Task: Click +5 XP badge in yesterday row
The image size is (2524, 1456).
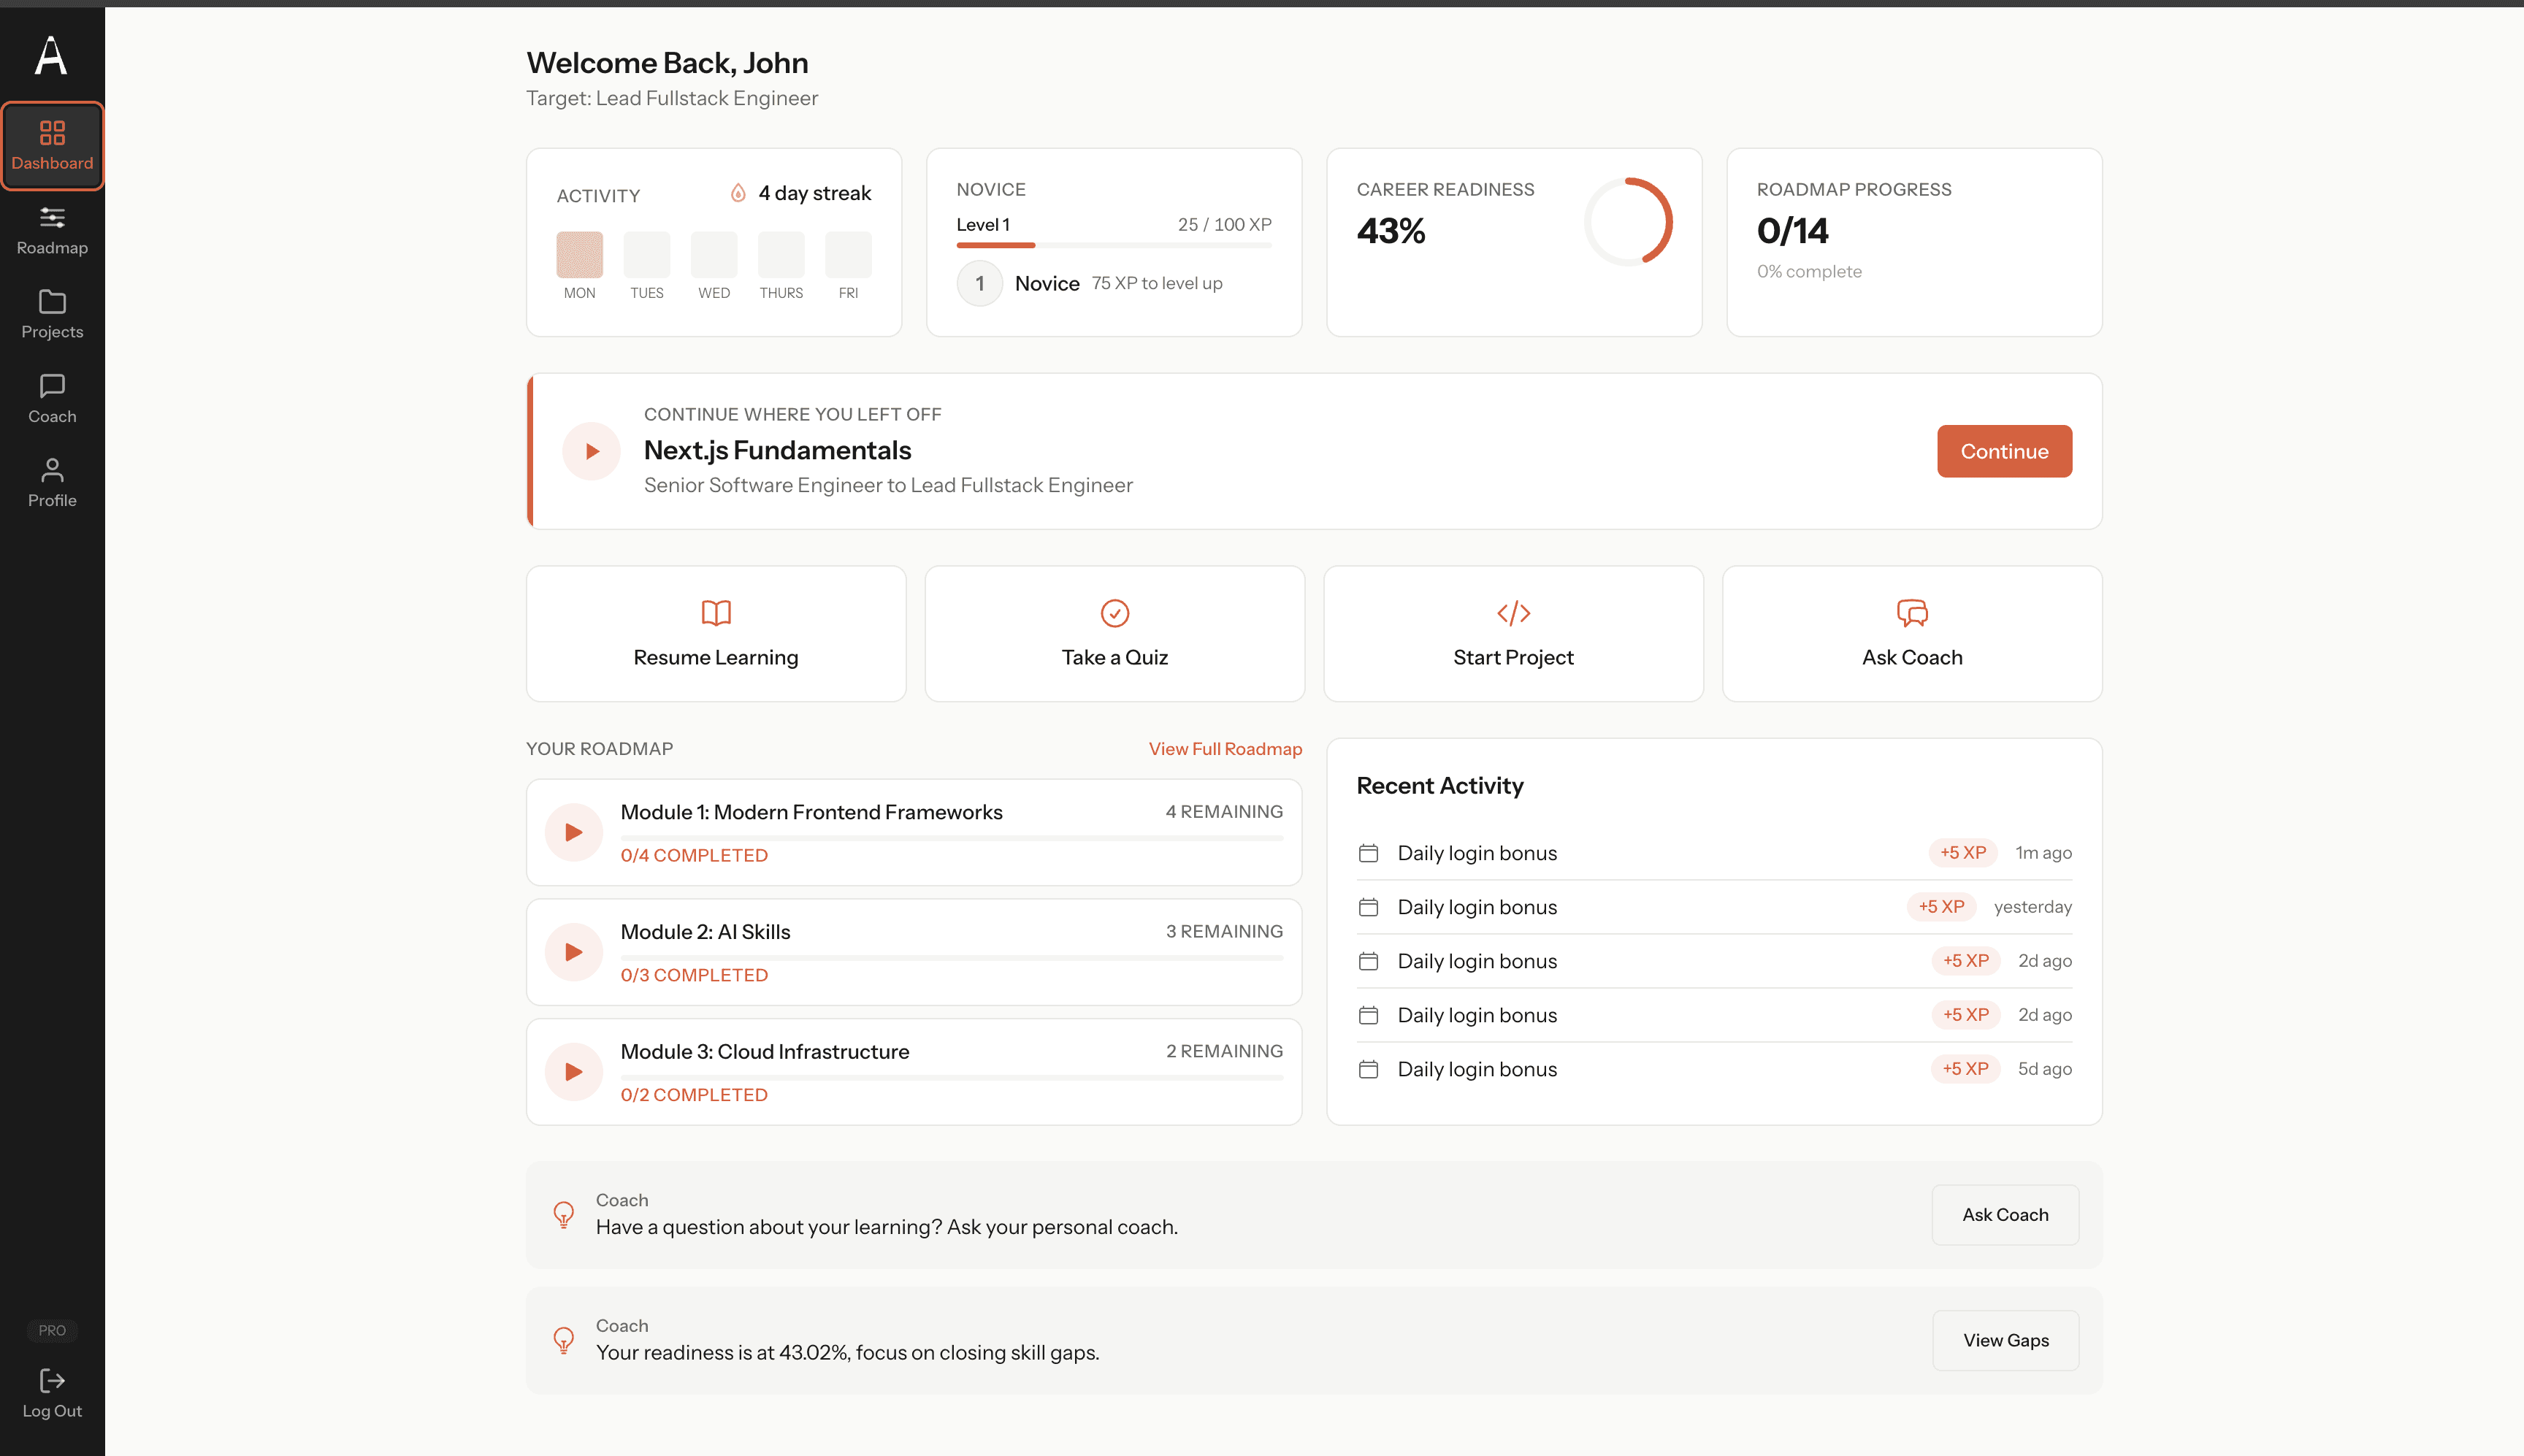Action: [1941, 907]
